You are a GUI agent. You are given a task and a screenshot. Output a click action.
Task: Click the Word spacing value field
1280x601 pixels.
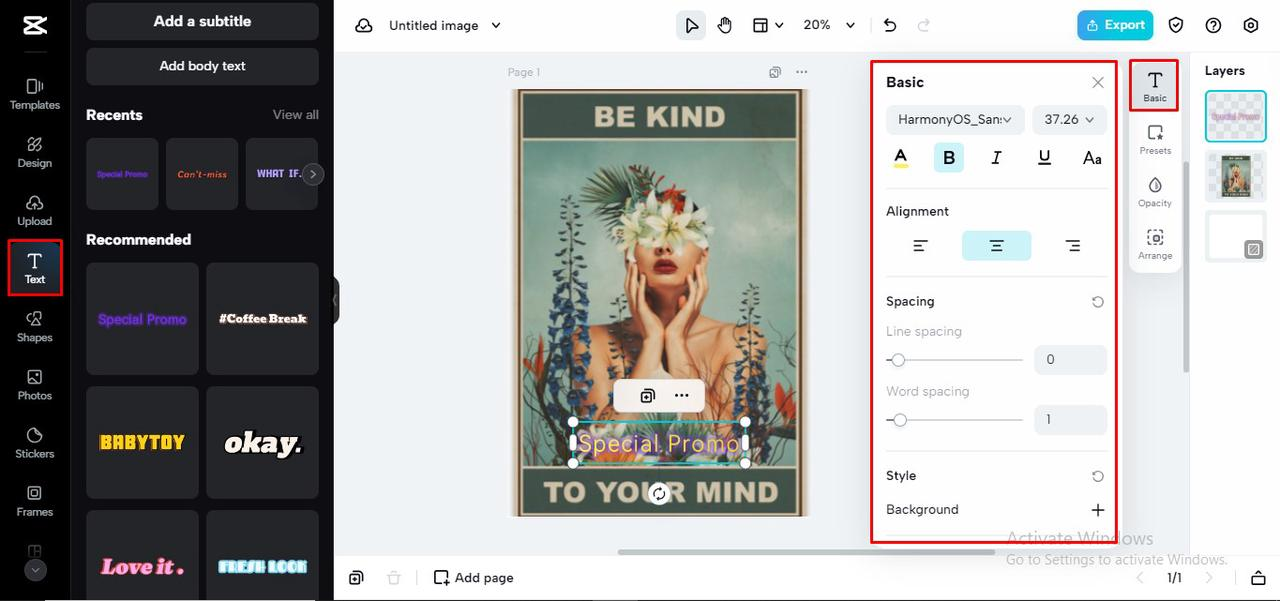coord(1070,420)
